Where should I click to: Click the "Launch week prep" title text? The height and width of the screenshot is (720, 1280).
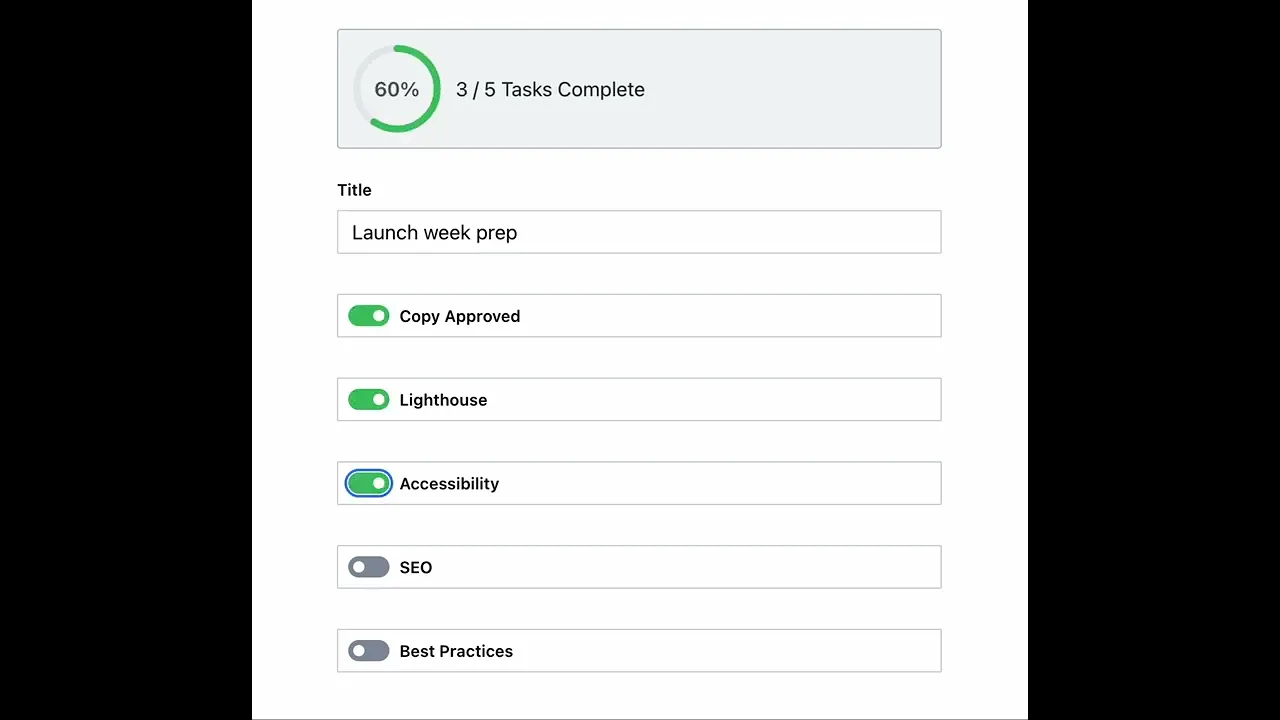(434, 233)
